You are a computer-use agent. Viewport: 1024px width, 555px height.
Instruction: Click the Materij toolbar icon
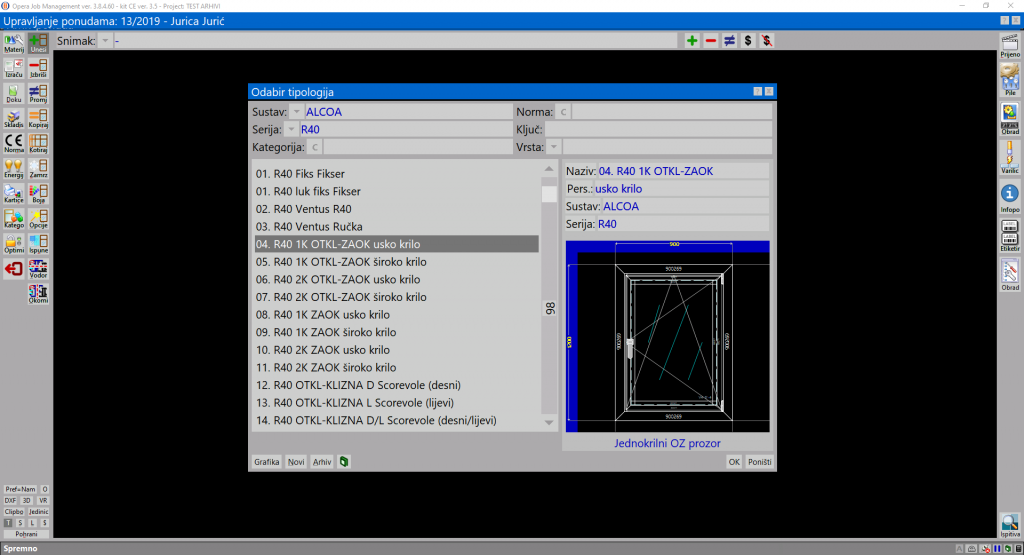coord(14,42)
